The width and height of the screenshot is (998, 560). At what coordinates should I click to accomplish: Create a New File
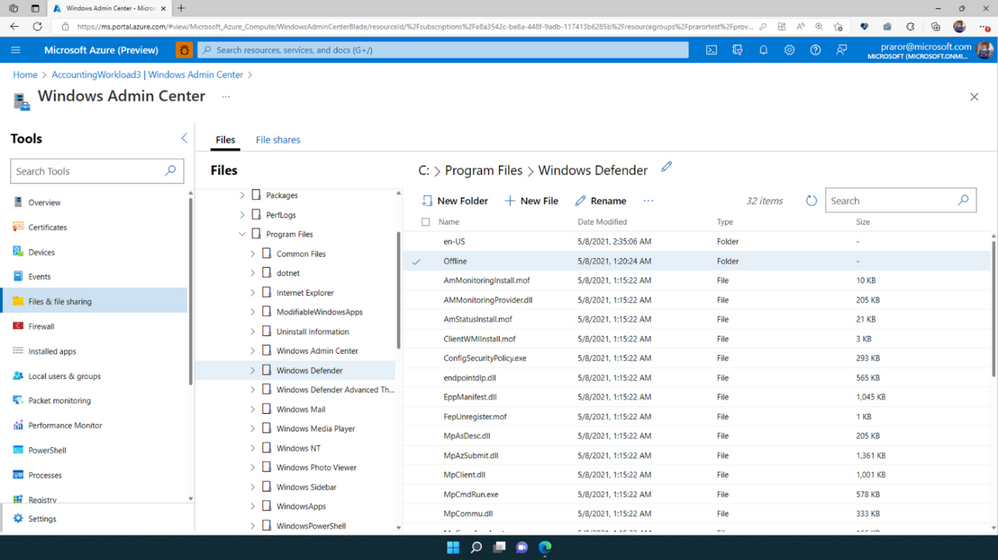click(x=531, y=200)
